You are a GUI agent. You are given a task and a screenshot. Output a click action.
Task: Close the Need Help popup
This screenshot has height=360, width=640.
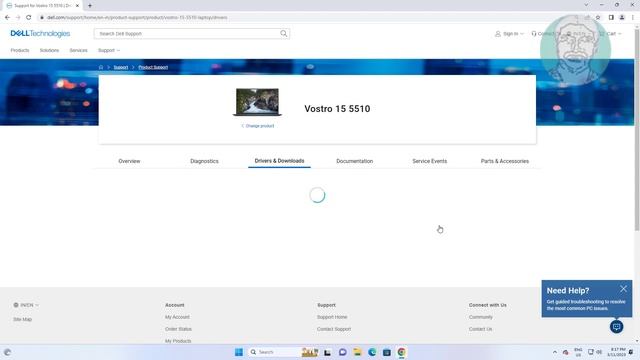[x=623, y=289]
